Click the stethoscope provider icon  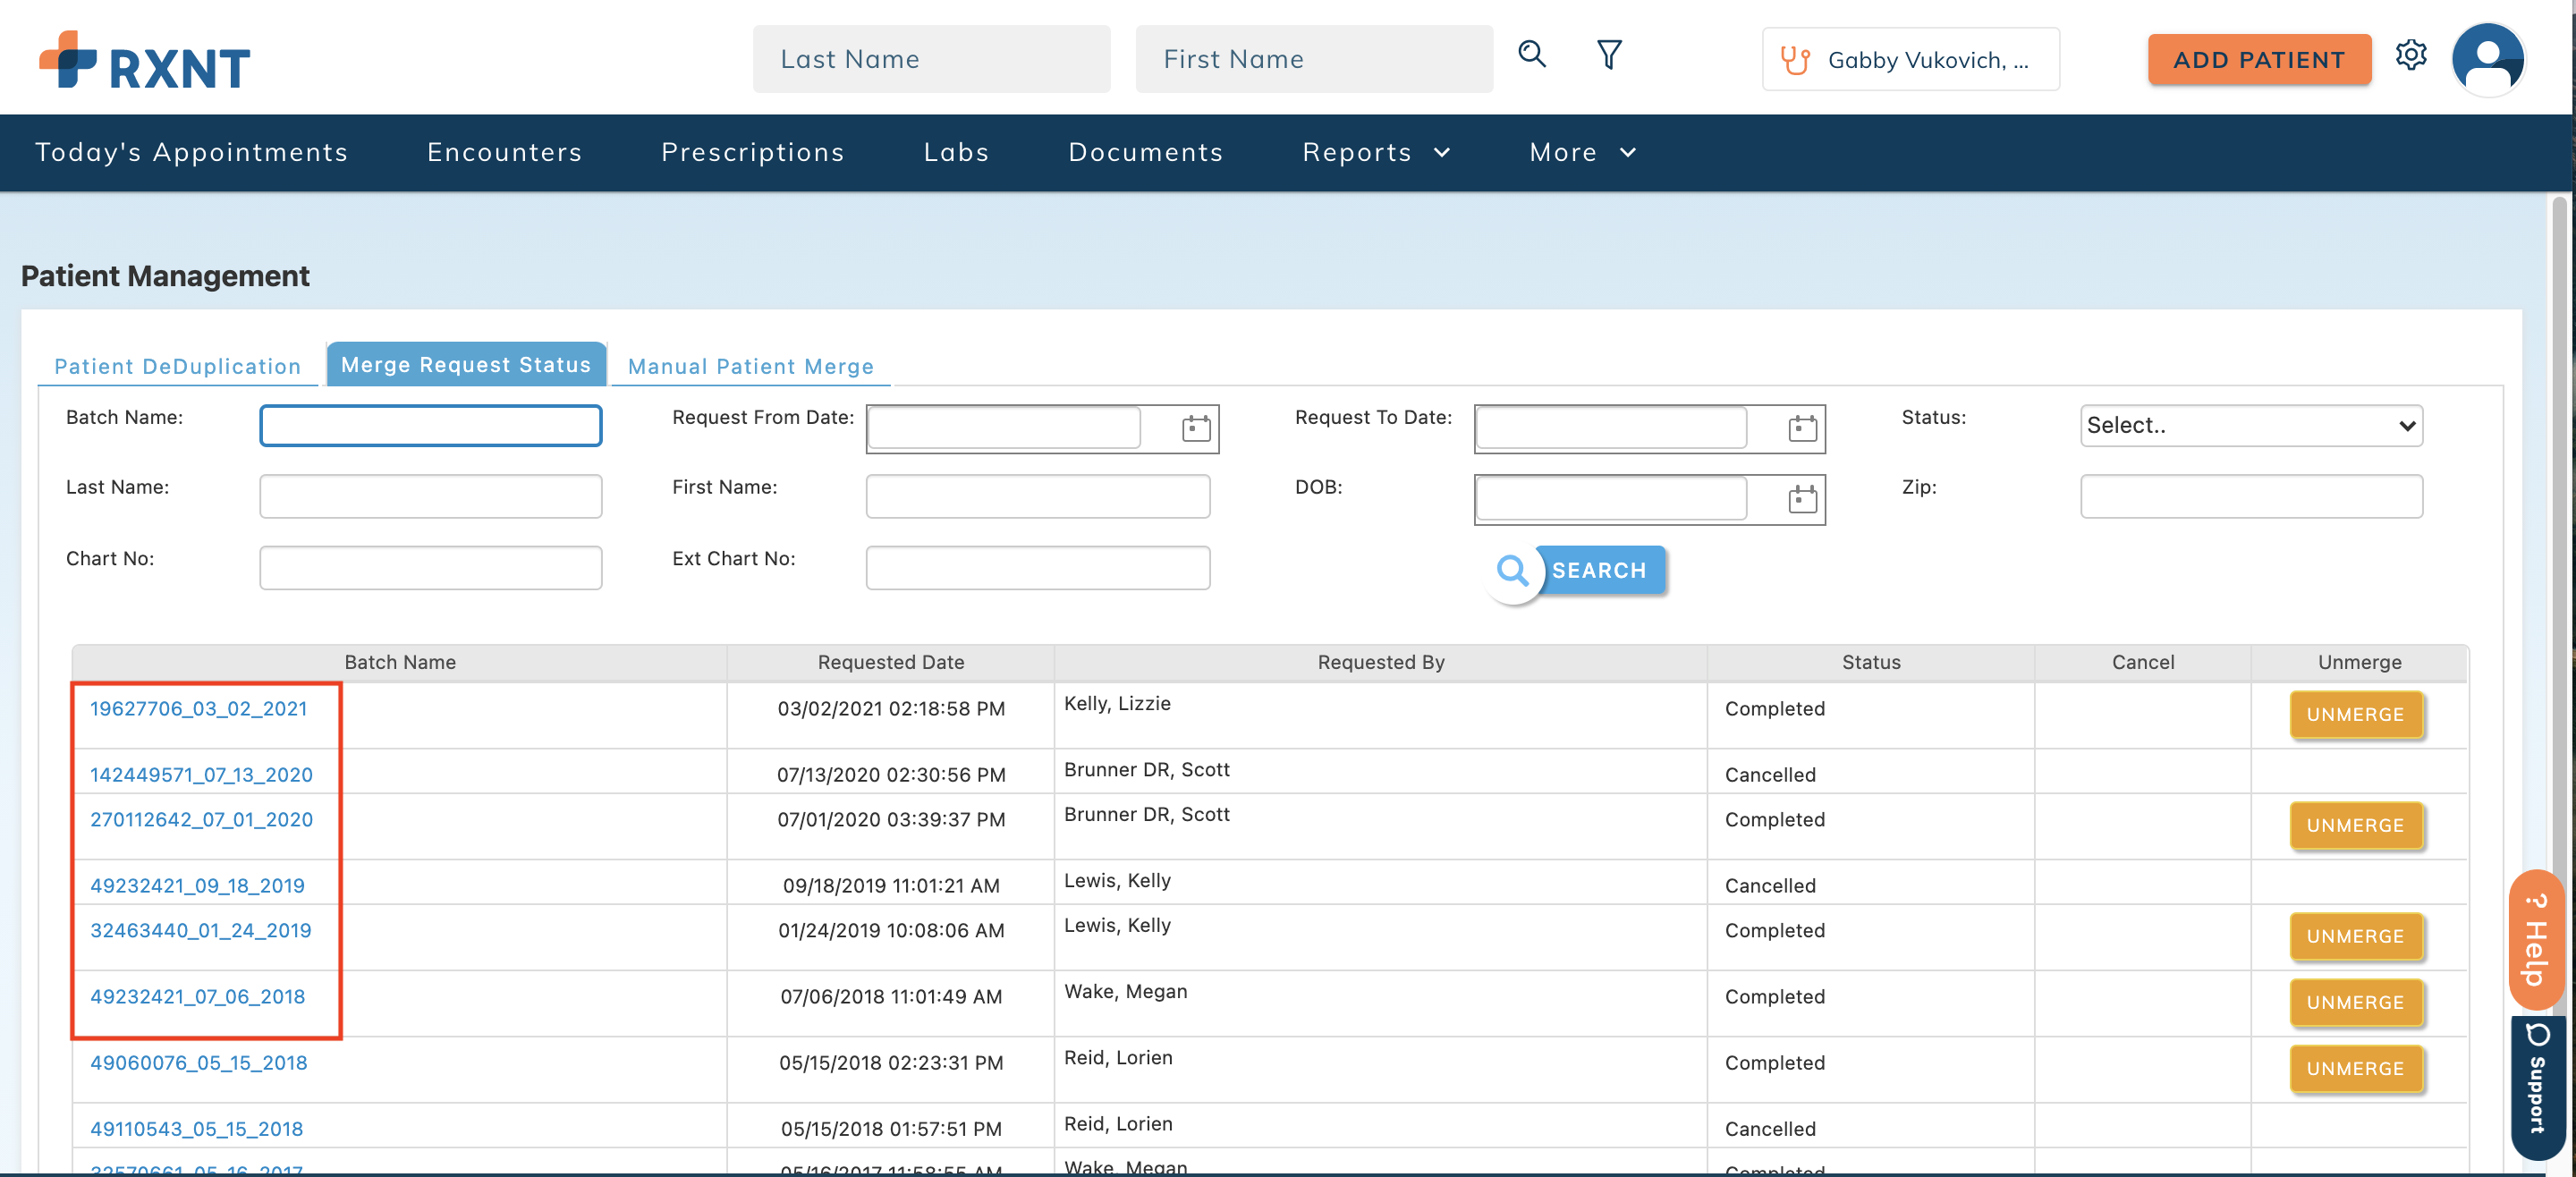tap(1795, 60)
